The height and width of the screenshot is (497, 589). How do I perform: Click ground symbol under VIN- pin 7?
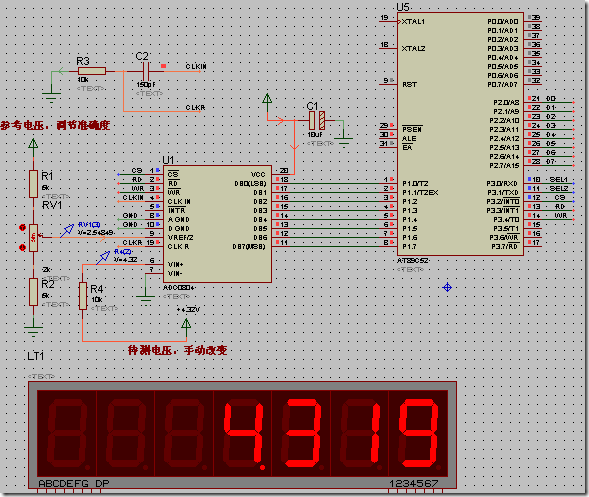[x=146, y=301]
